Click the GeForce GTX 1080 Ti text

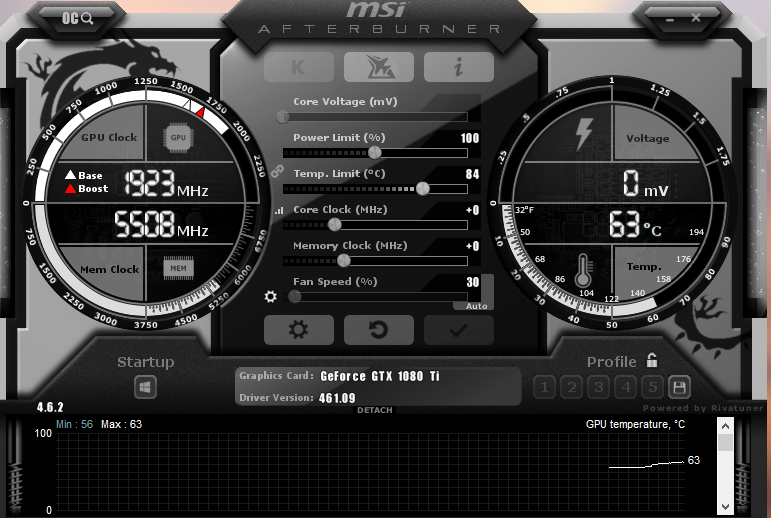coord(380,376)
